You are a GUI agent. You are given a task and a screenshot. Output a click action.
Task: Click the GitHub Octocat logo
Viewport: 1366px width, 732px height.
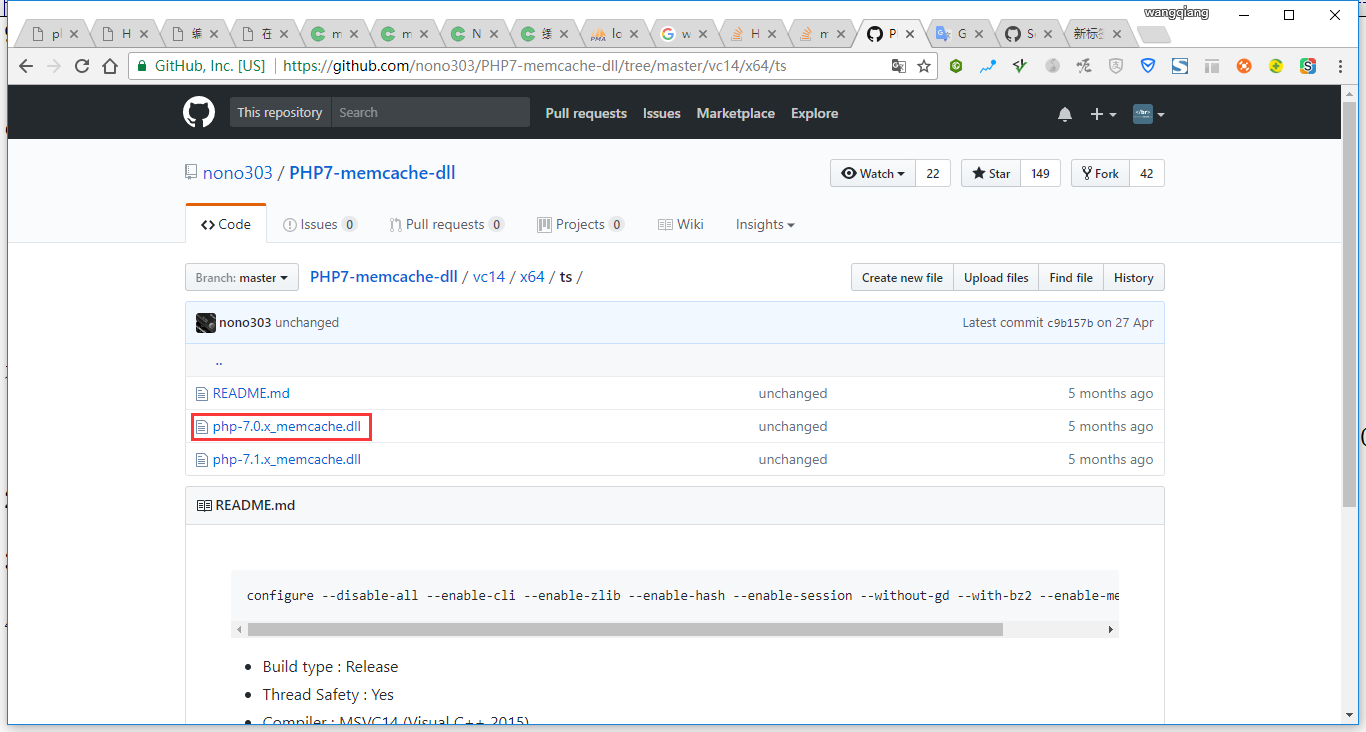click(199, 113)
